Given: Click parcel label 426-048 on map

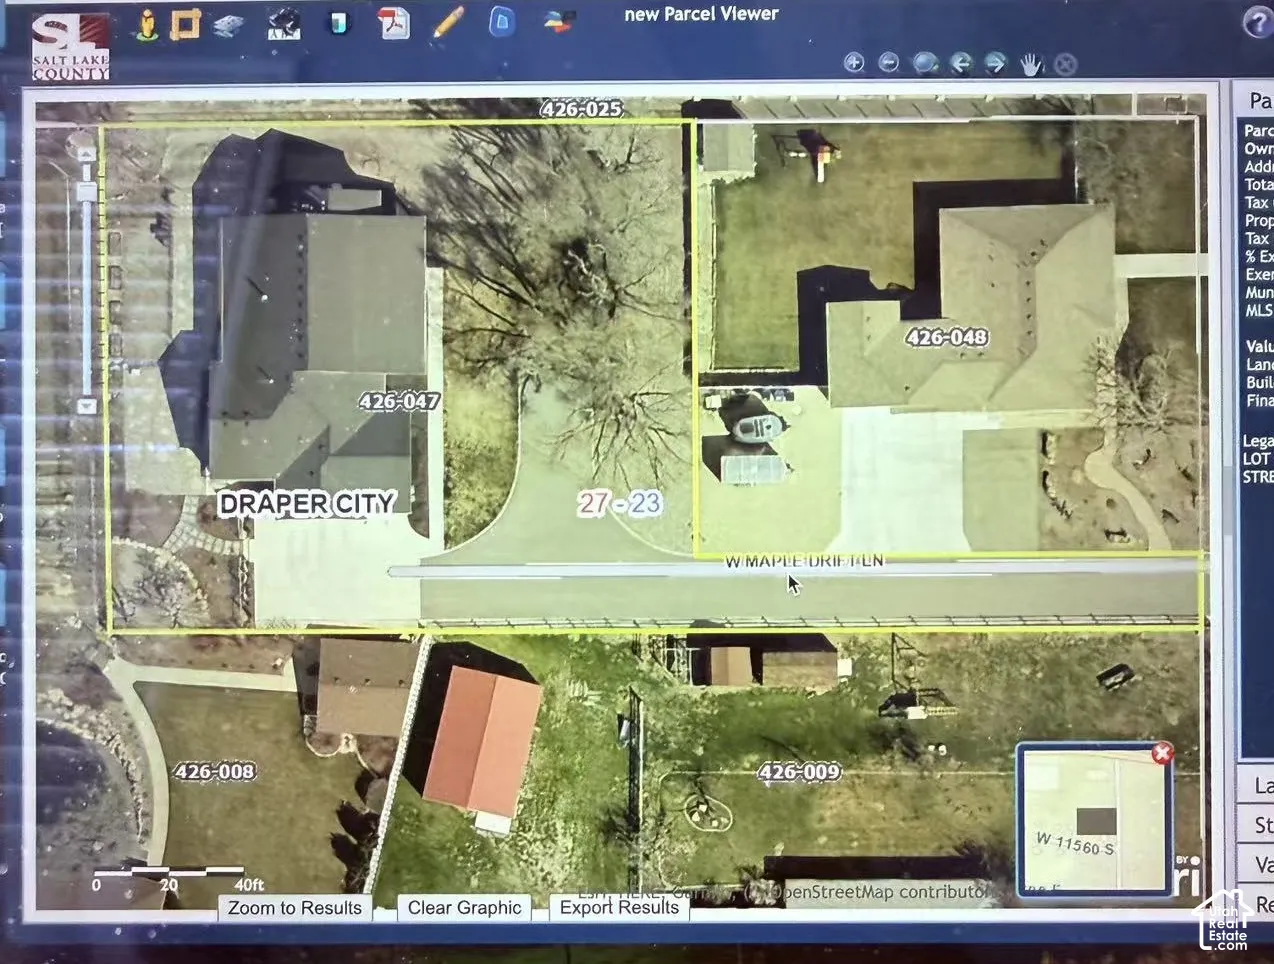Looking at the screenshot, I should pyautogui.click(x=946, y=337).
